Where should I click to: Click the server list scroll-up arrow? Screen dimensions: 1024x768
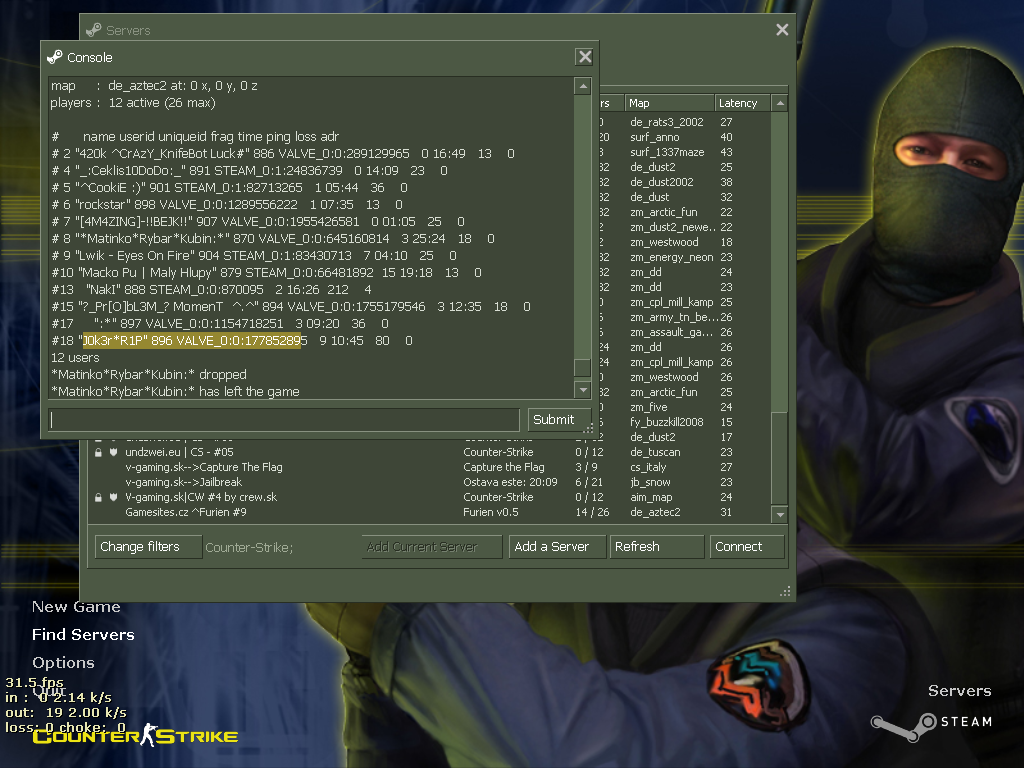779,103
